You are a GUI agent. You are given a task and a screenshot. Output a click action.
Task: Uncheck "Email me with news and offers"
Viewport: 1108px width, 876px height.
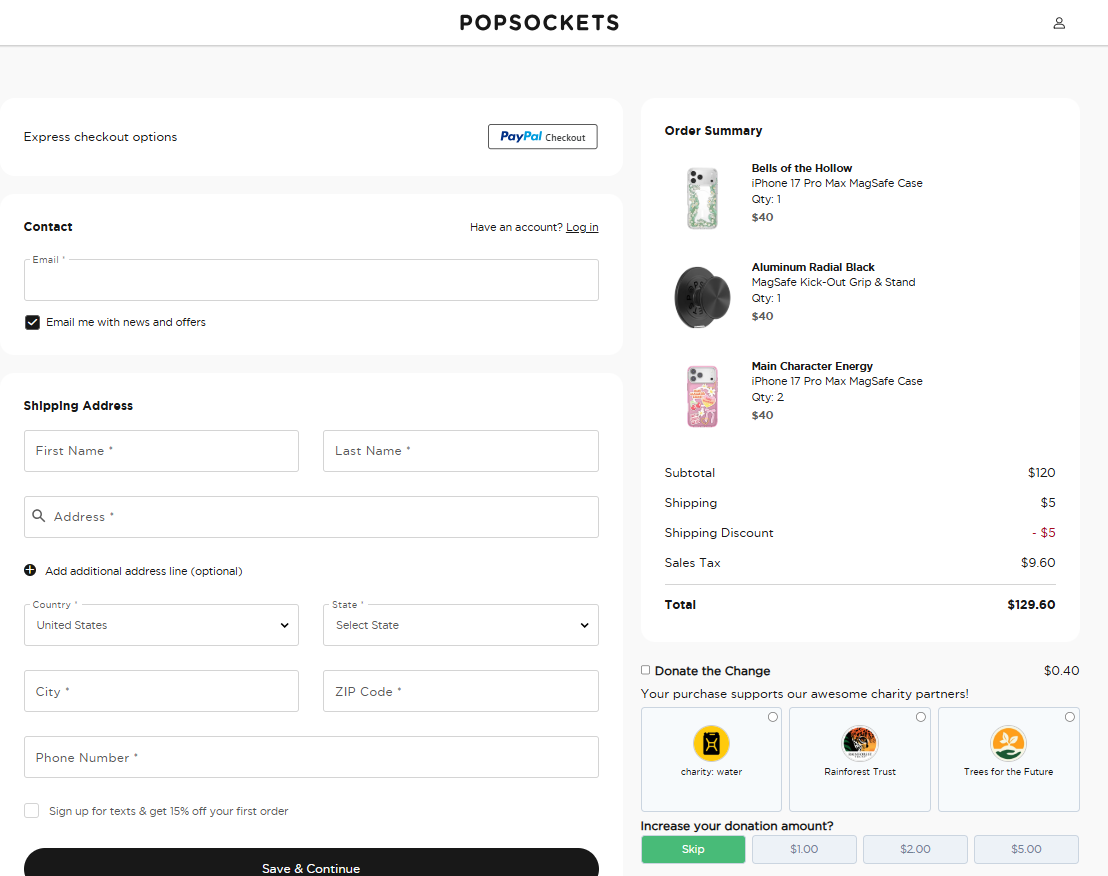(x=32, y=322)
